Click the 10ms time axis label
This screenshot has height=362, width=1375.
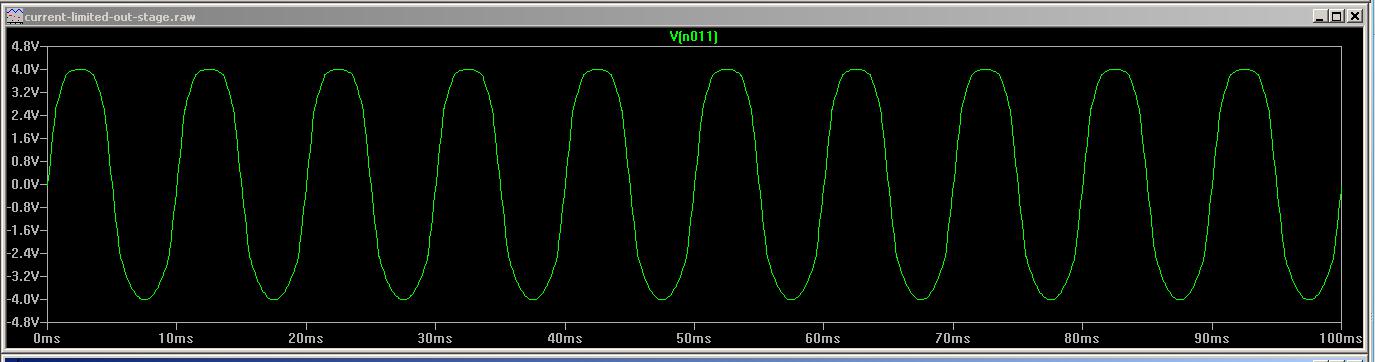[x=176, y=339]
